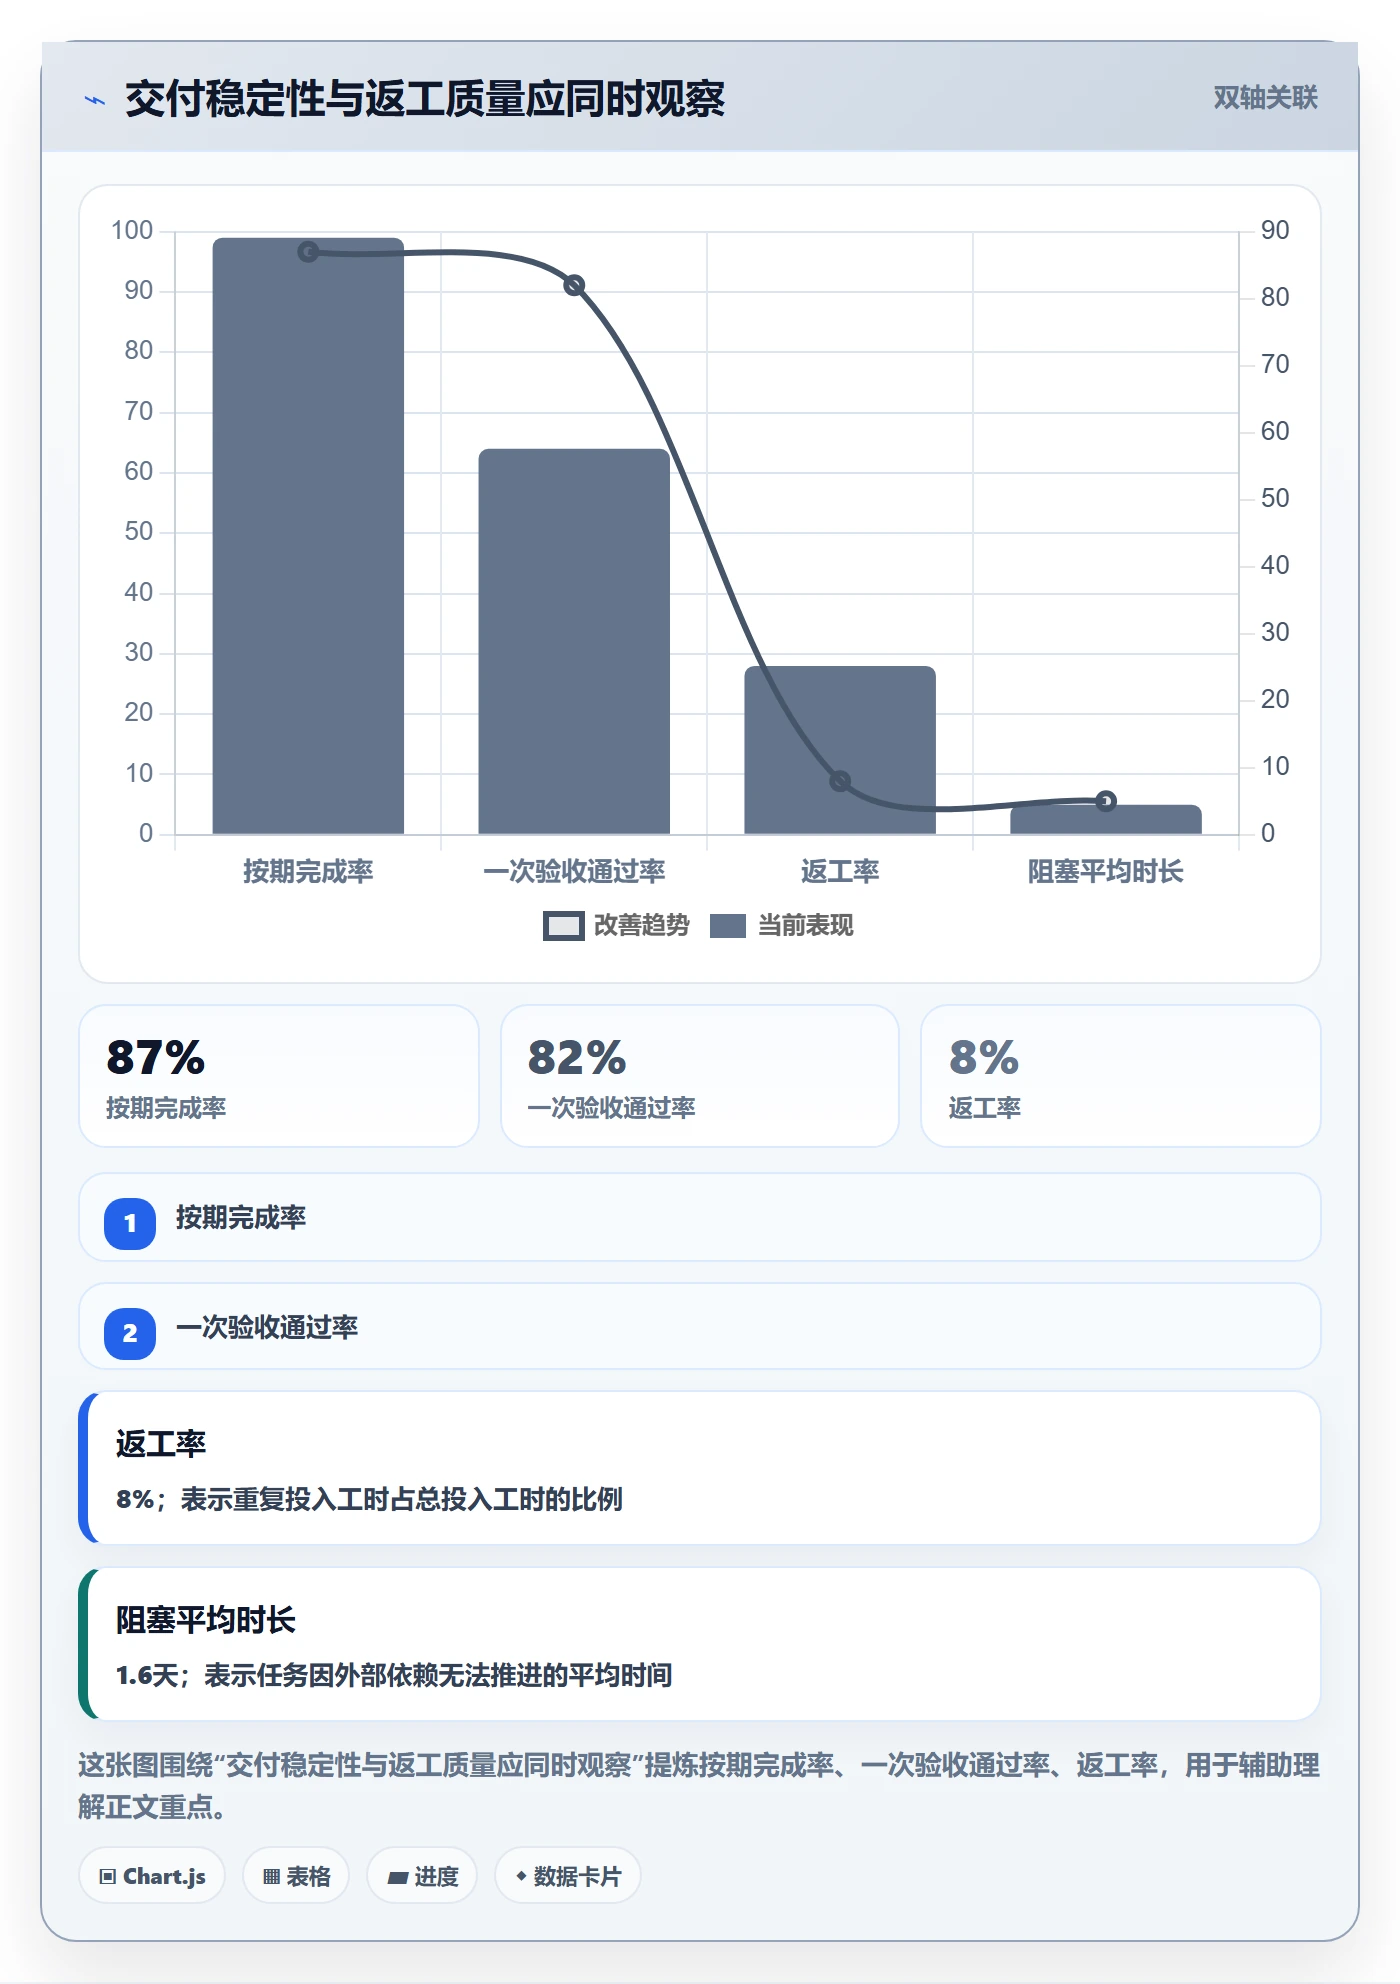Expand the 按期完成率 list row
Image resolution: width=1400 pixels, height=1984 pixels.
700,1217
